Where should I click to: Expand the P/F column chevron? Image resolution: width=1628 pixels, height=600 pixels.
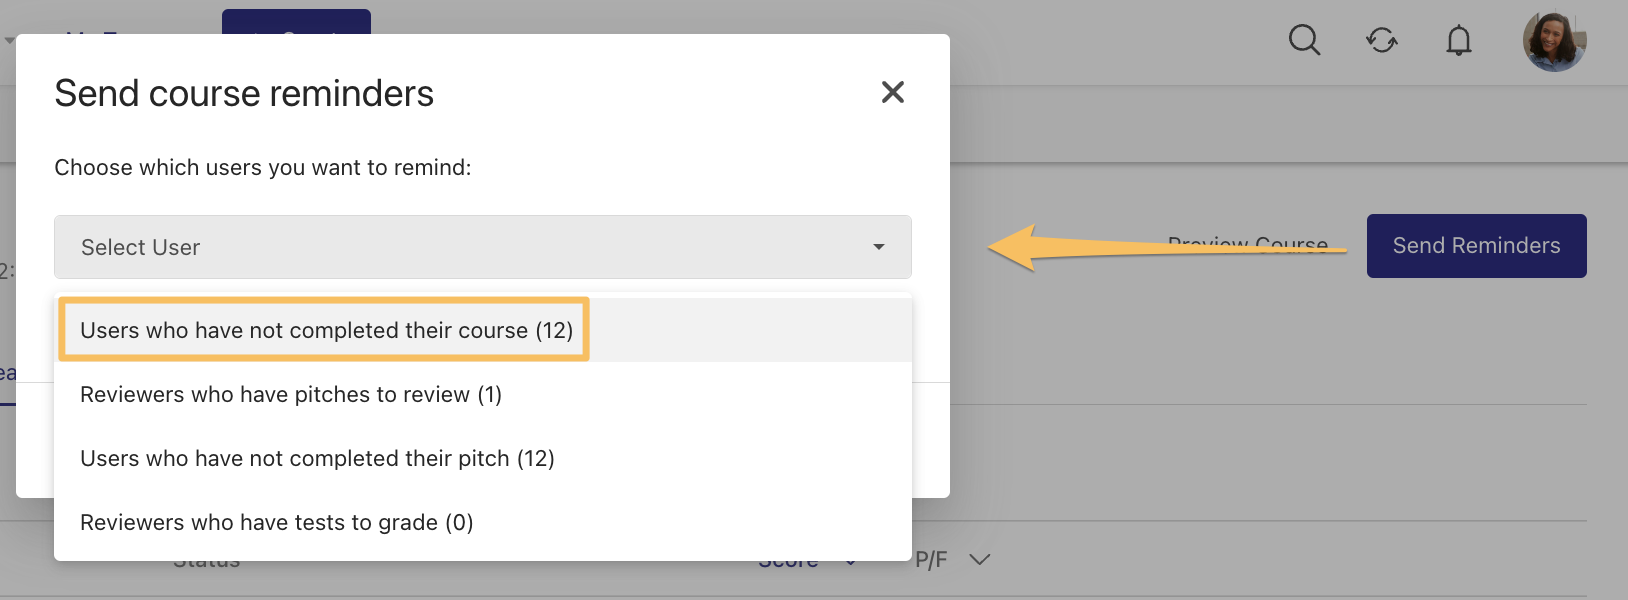980,559
